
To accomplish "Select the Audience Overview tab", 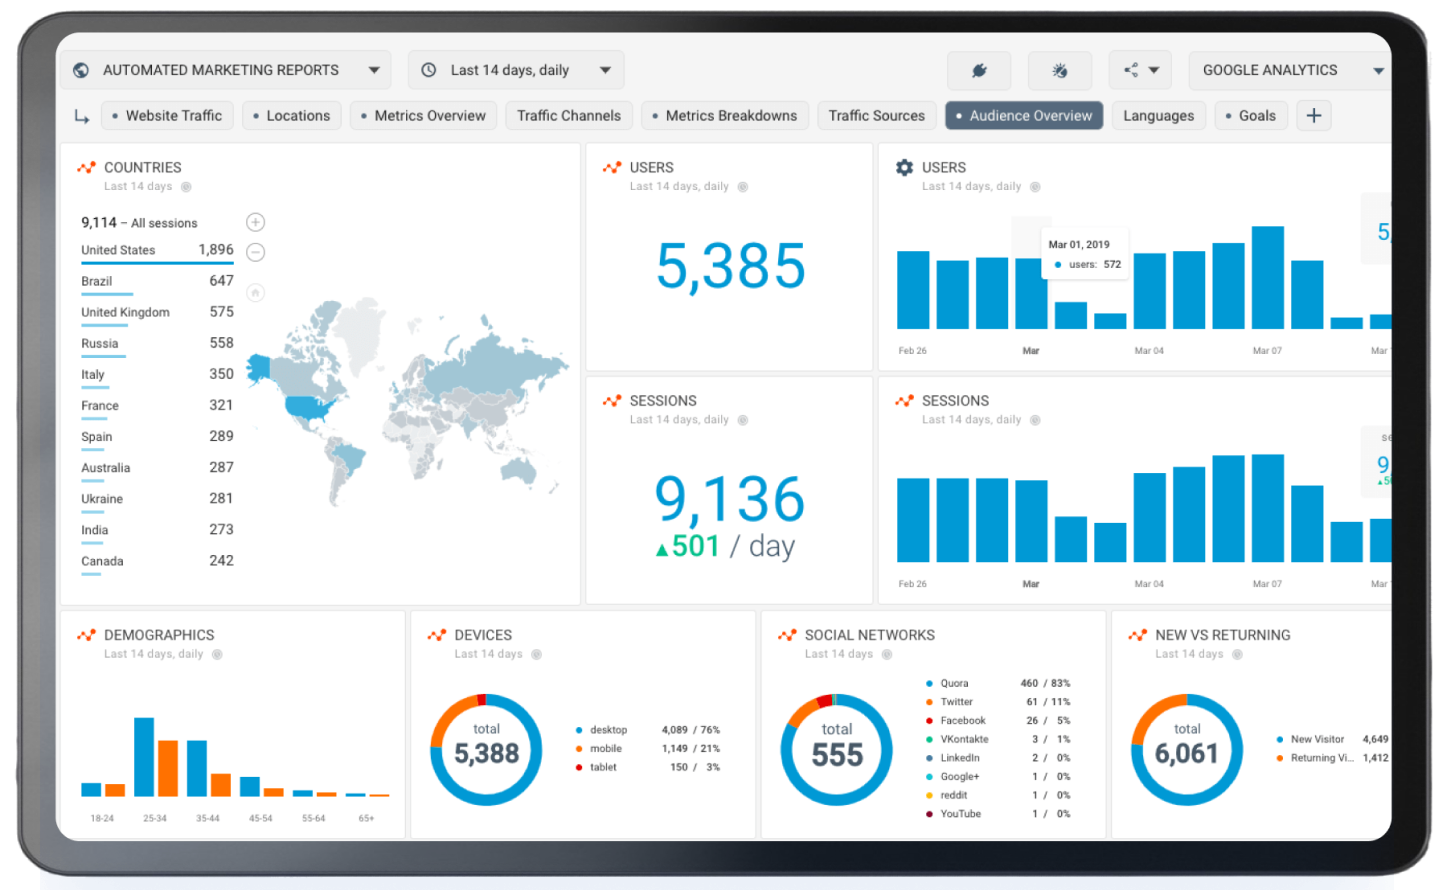I will (x=1024, y=116).
